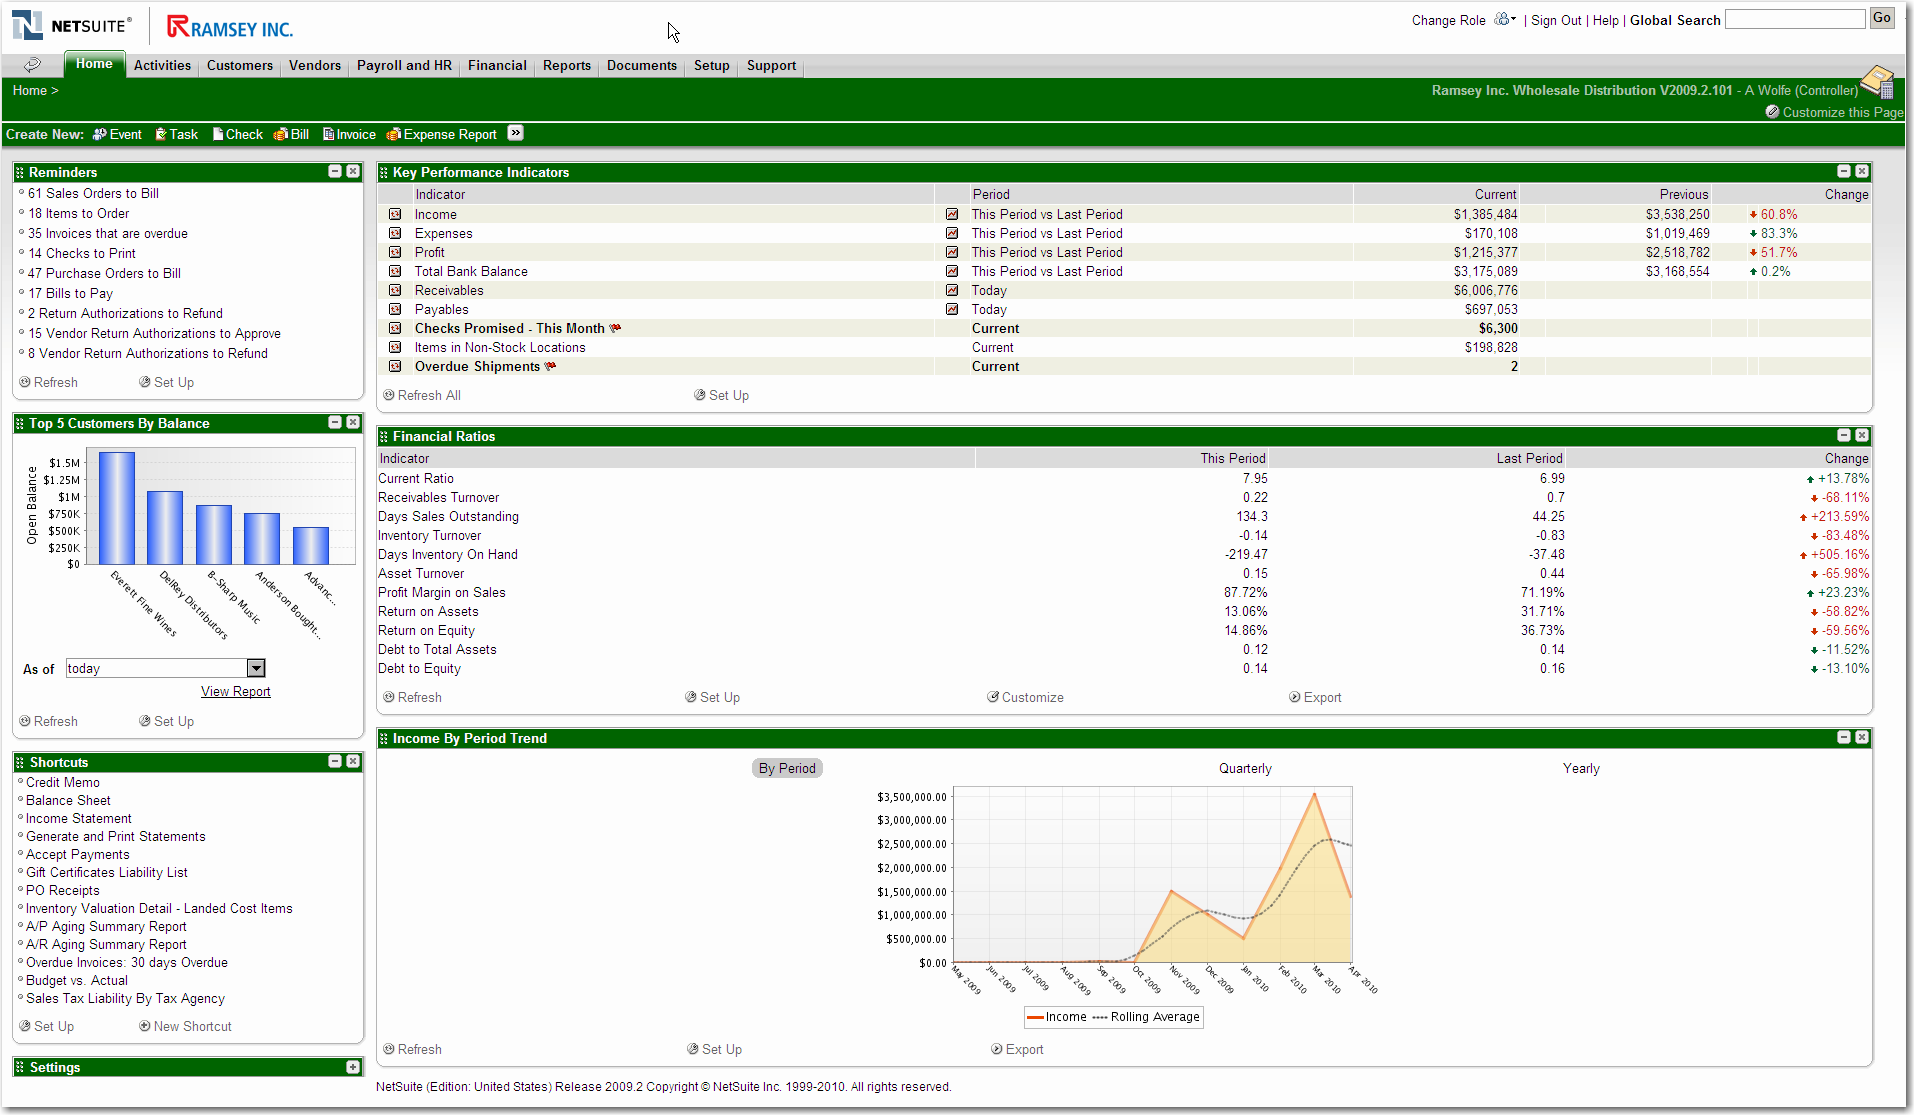Select By Period view for income trend
Viewport: 1914px width, 1115px height.
[787, 768]
